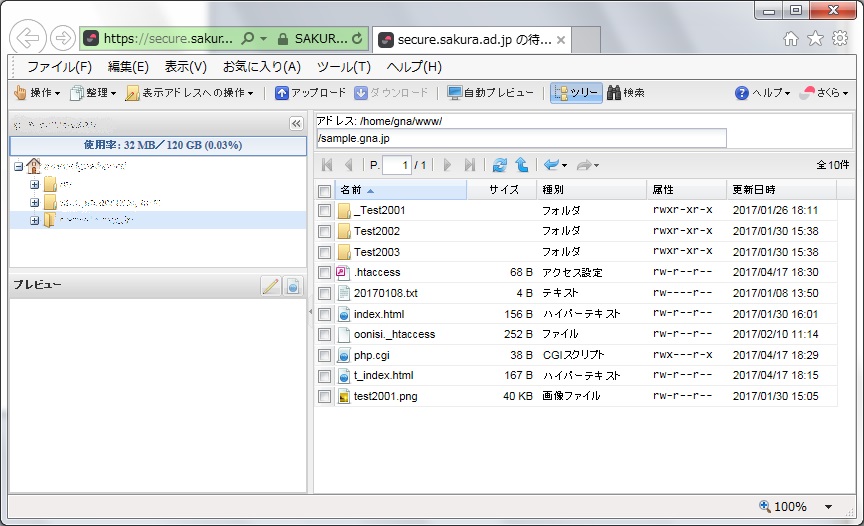Go to the first page icon
Viewport: 864px width, 526px height.
tap(327, 165)
